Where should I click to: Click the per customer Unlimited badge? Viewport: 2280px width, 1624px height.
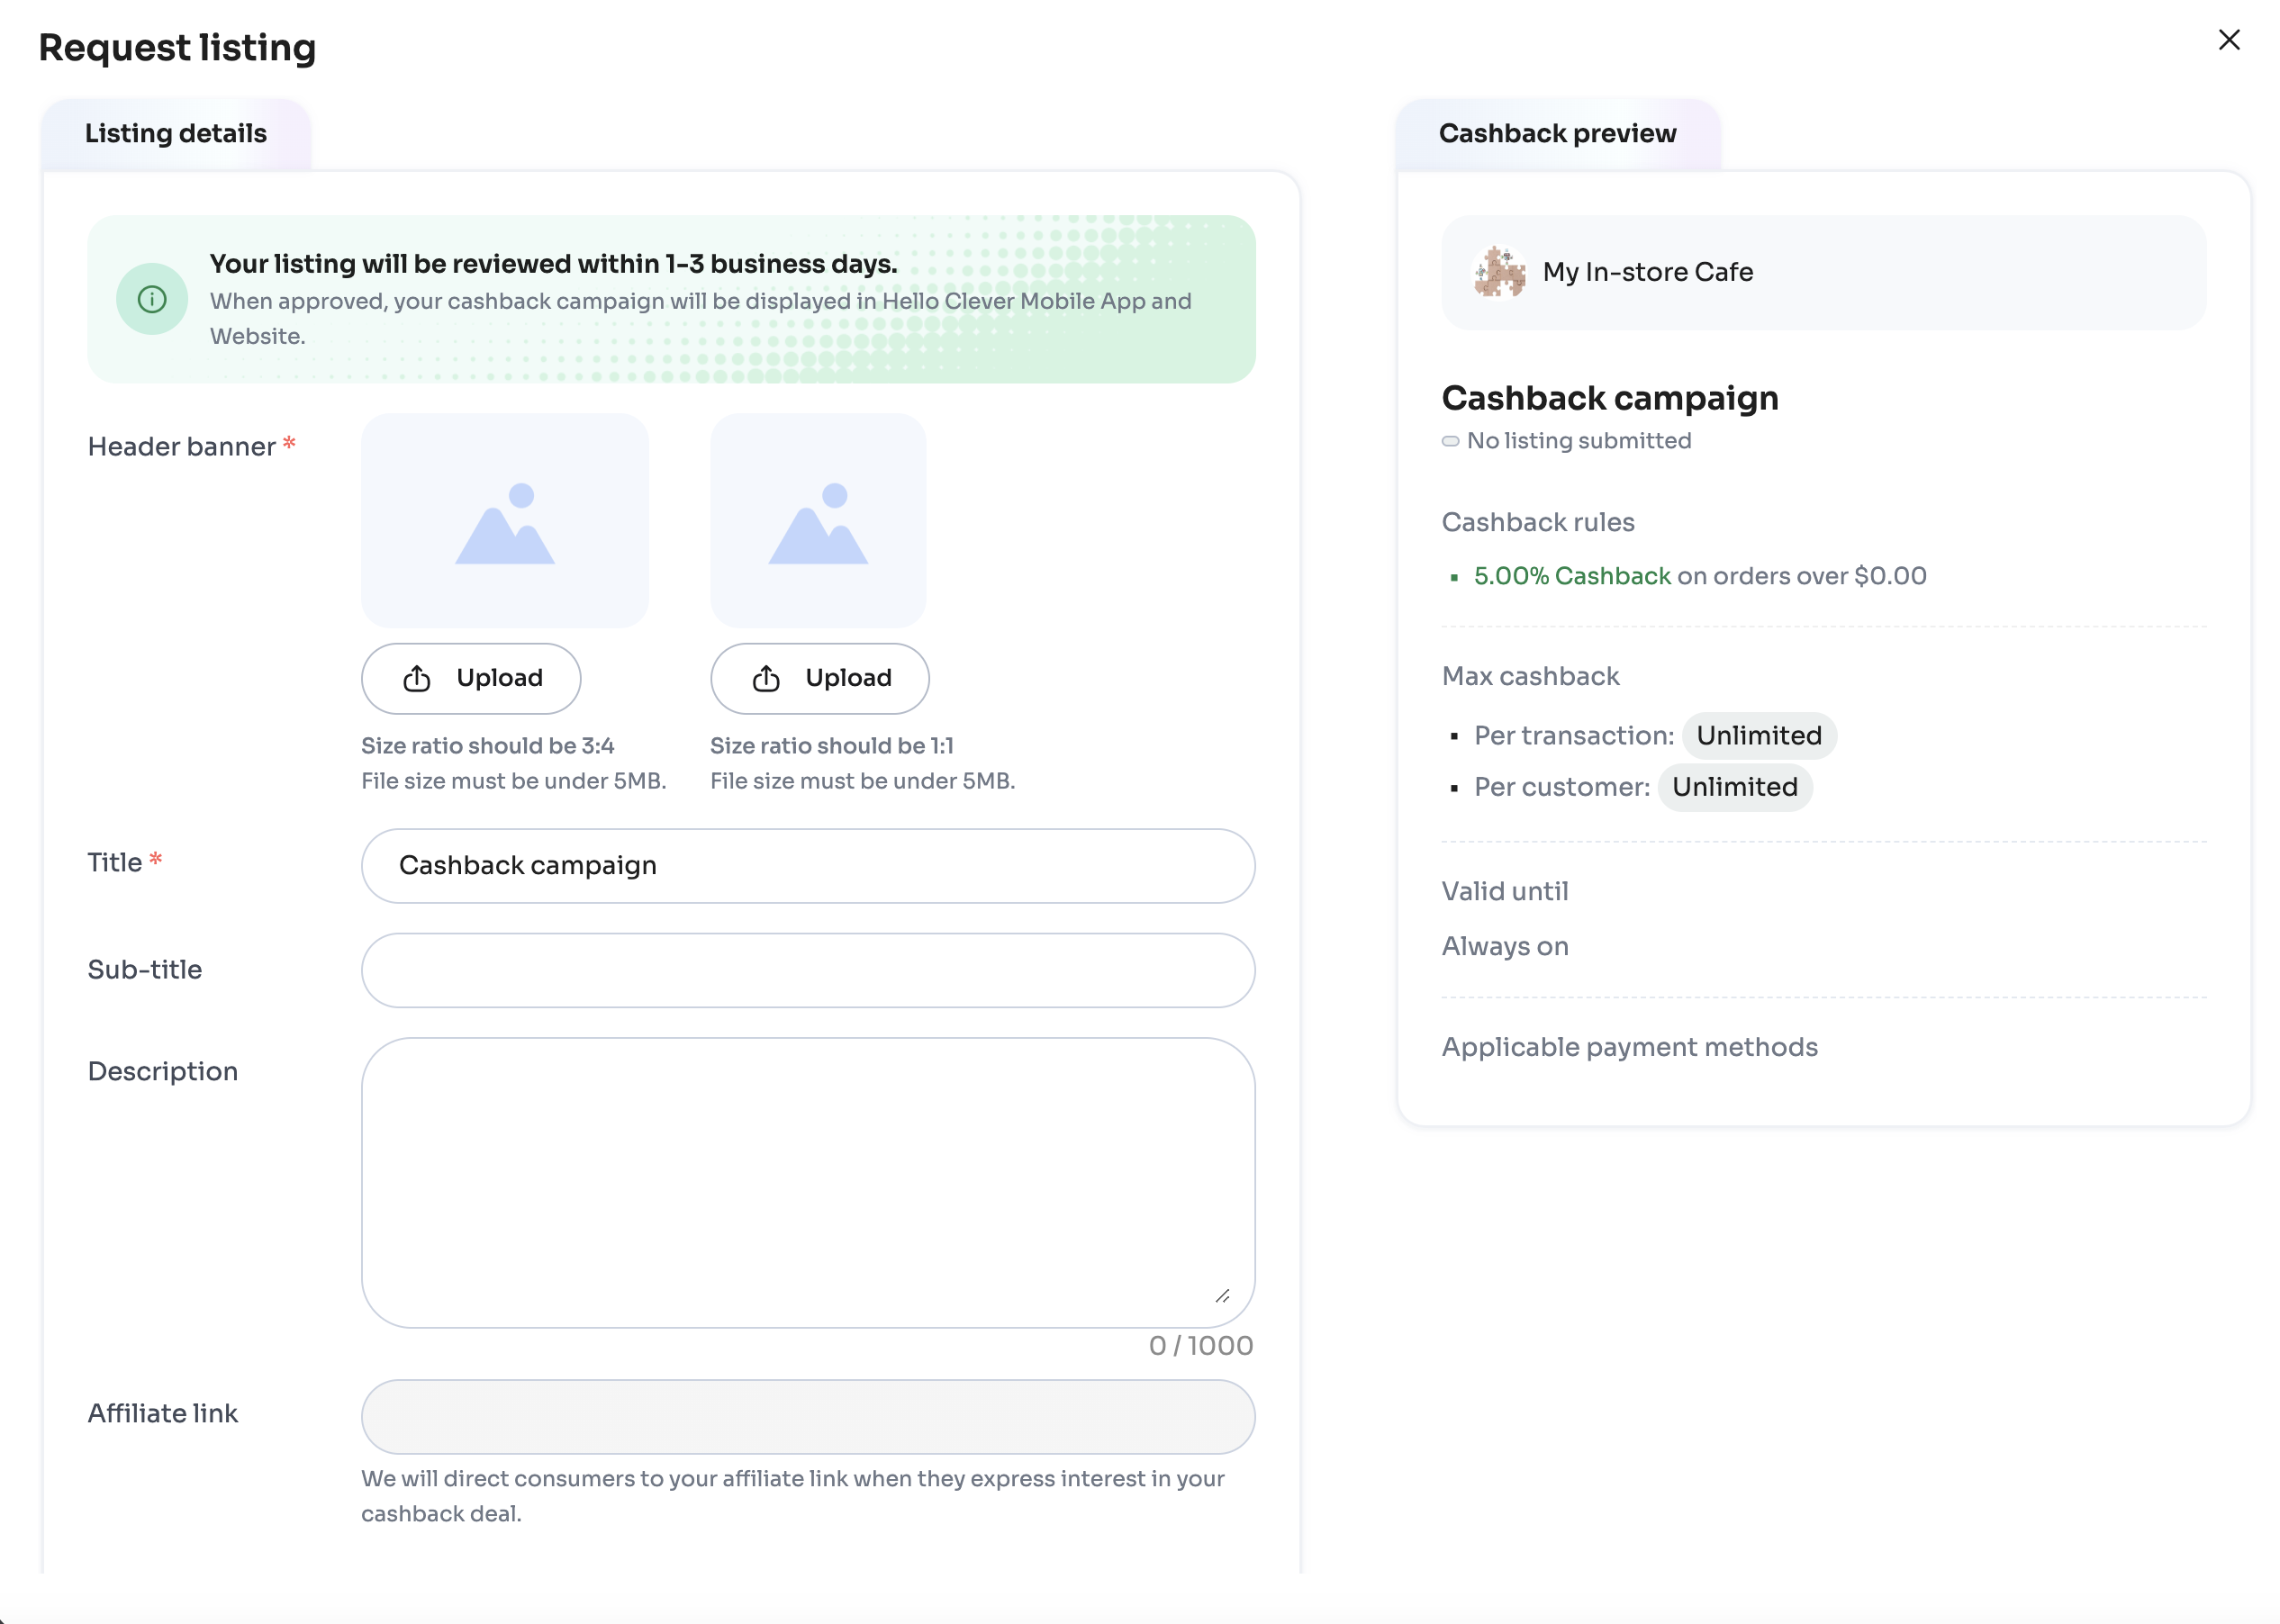point(1734,787)
